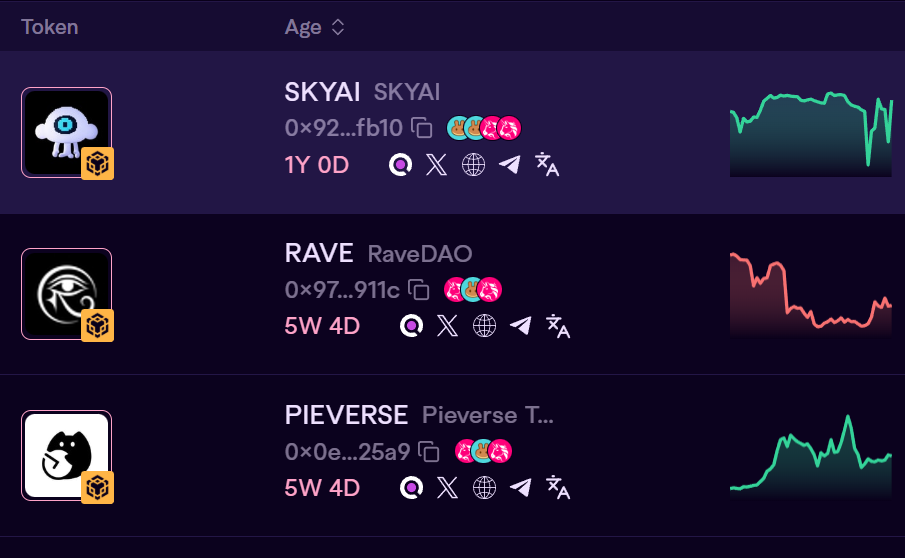Select the SKYAI token logo thumbnail

[x=67, y=133]
